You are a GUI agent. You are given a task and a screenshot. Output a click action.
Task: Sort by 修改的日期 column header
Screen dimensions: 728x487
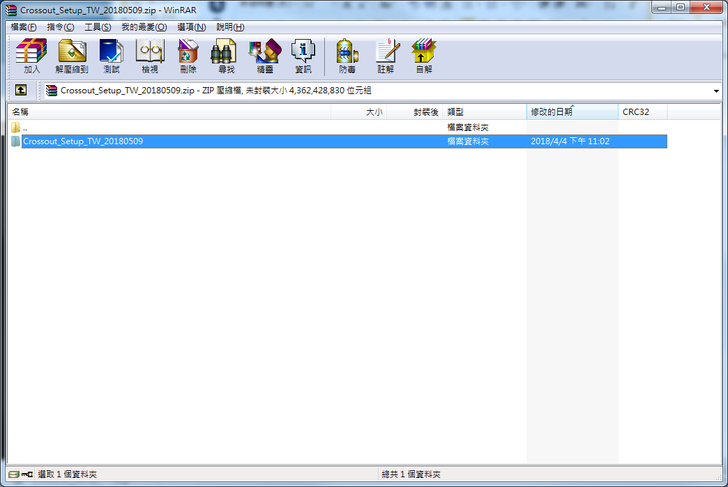[572, 112]
